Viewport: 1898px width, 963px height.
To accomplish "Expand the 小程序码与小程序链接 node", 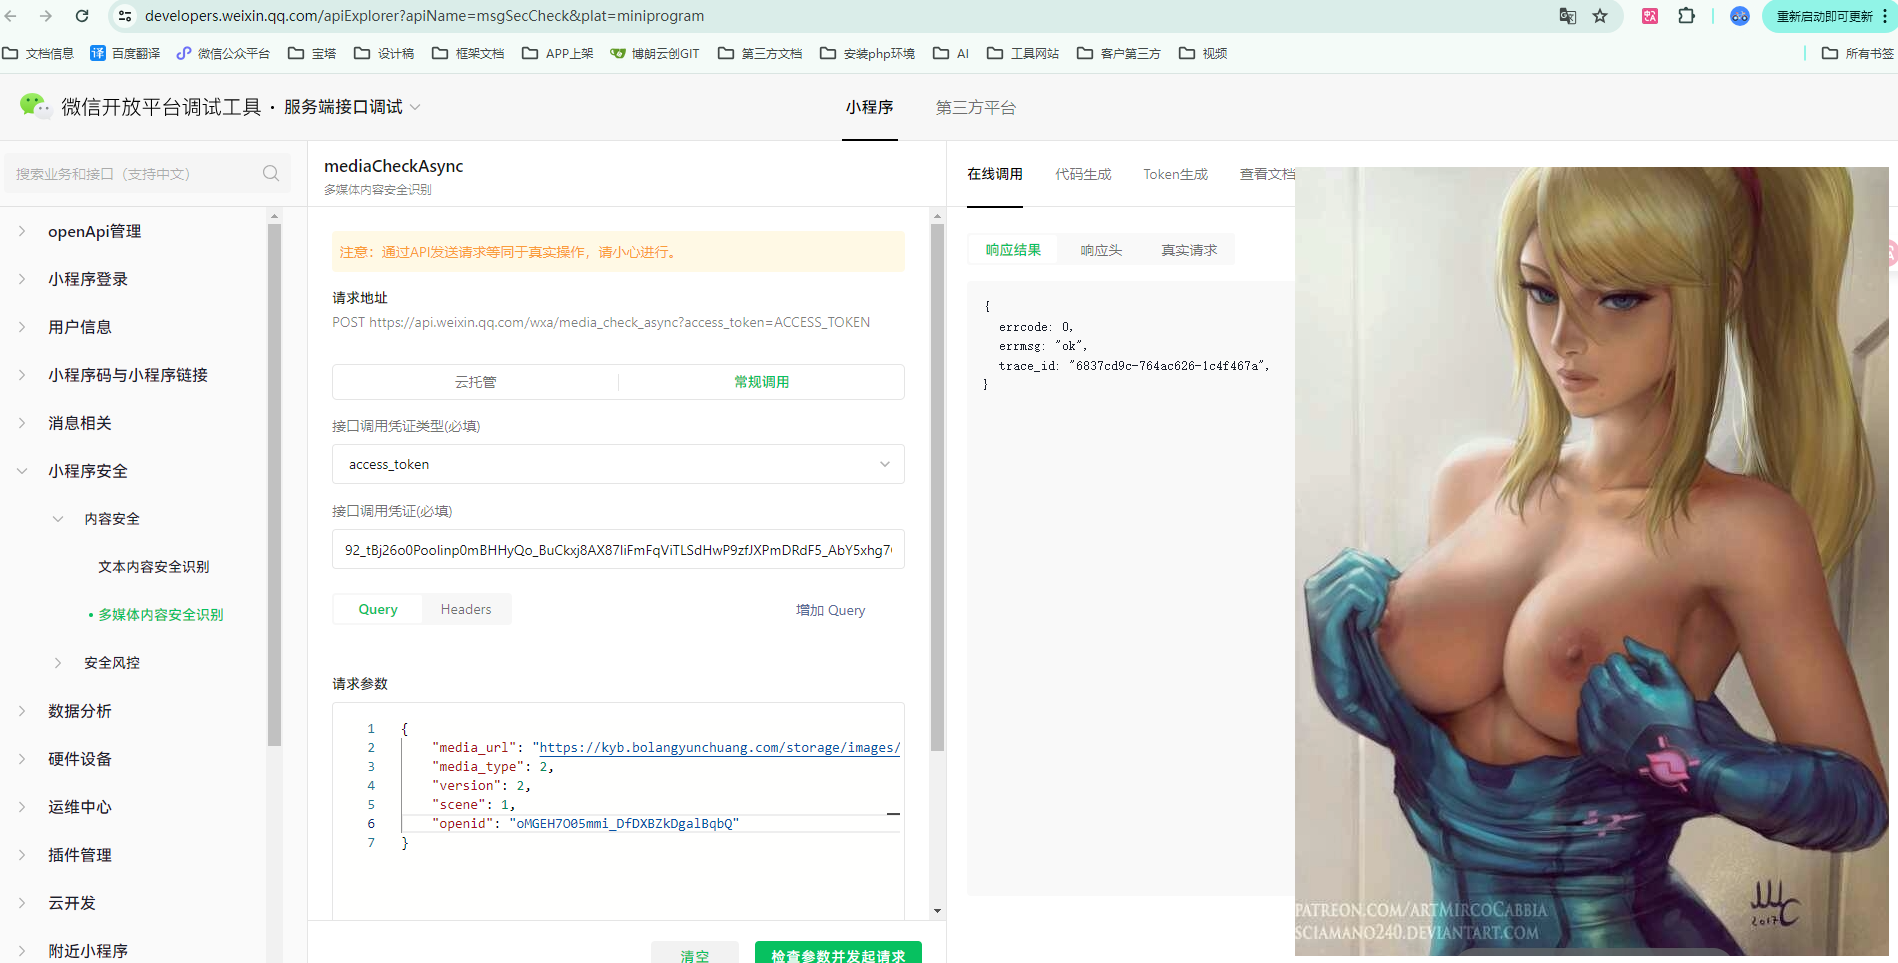I will (22, 375).
